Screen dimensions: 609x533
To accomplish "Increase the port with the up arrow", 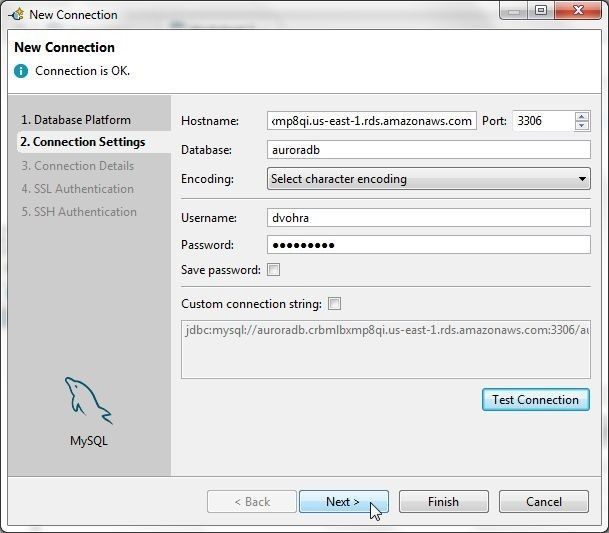I will [x=581, y=116].
